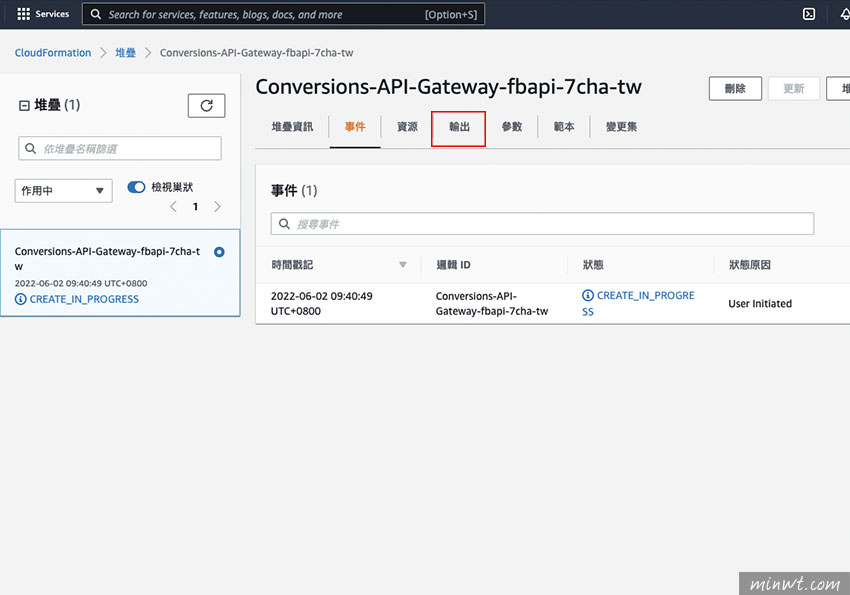The width and height of the screenshot is (850, 595).
Task: Click the info icon beside event status
Action: tap(588, 295)
